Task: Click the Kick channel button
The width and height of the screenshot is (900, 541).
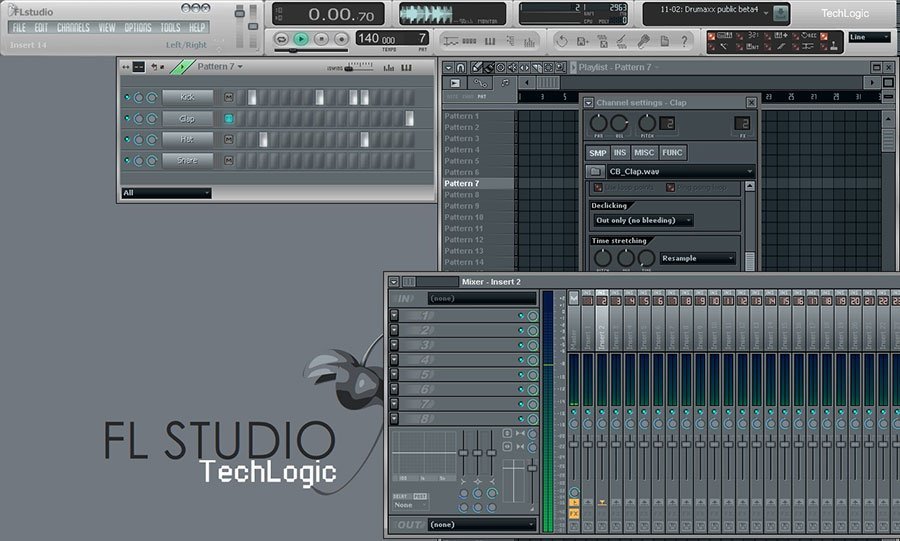Action: point(187,98)
